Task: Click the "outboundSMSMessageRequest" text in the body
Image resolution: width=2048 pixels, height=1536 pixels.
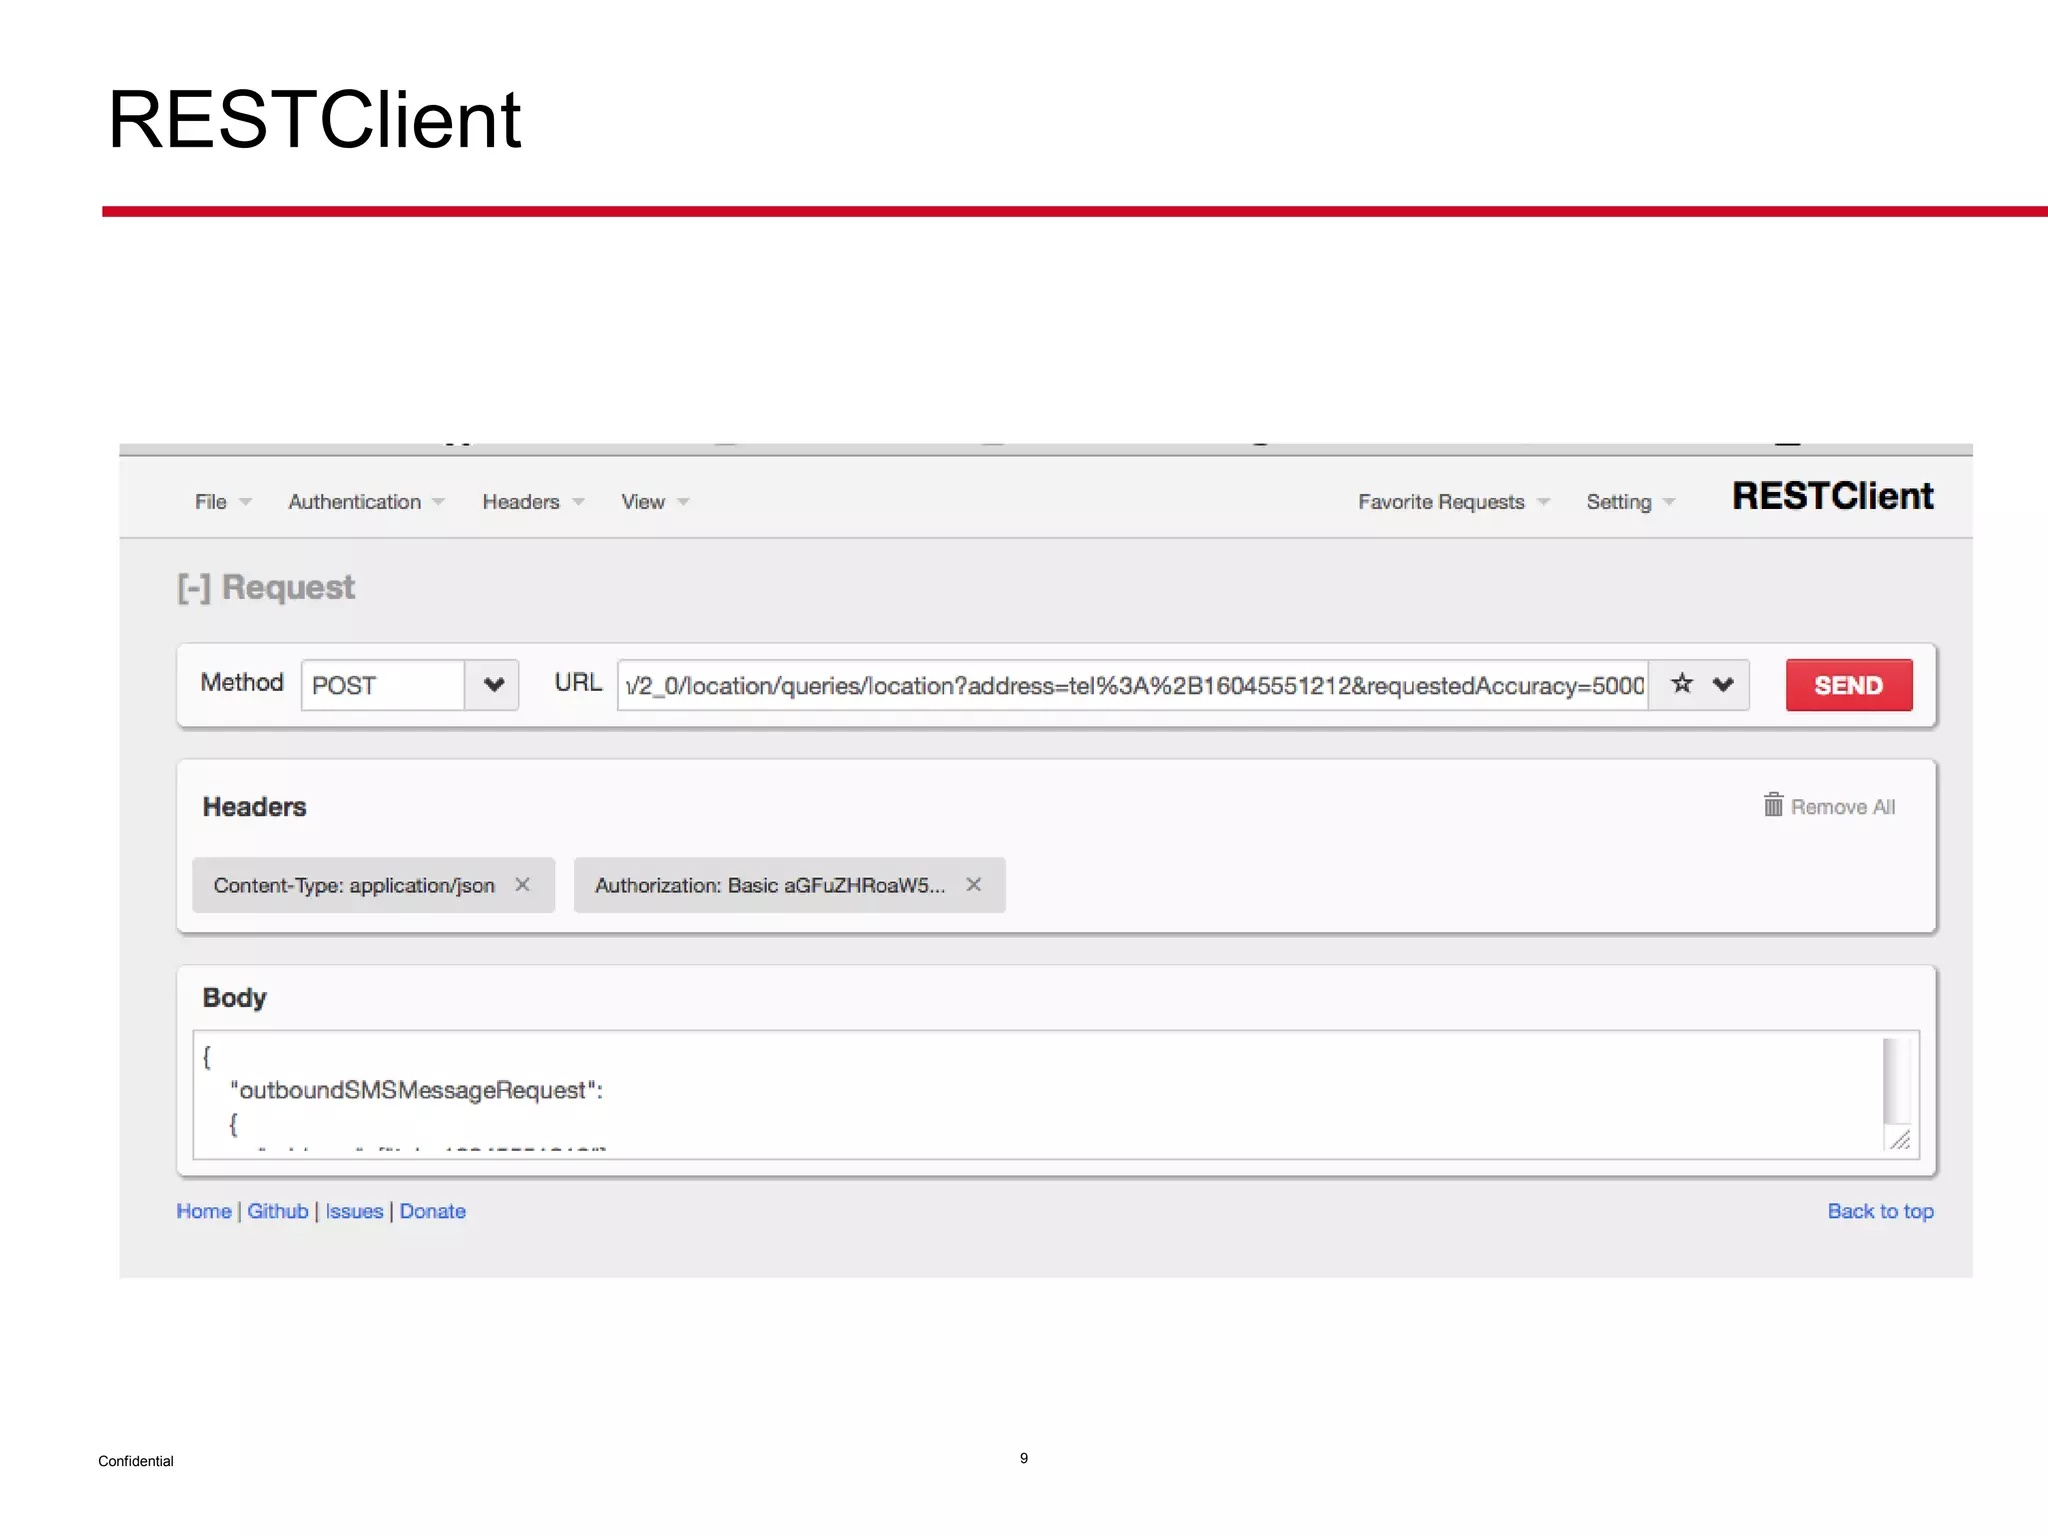Action: (416, 1090)
